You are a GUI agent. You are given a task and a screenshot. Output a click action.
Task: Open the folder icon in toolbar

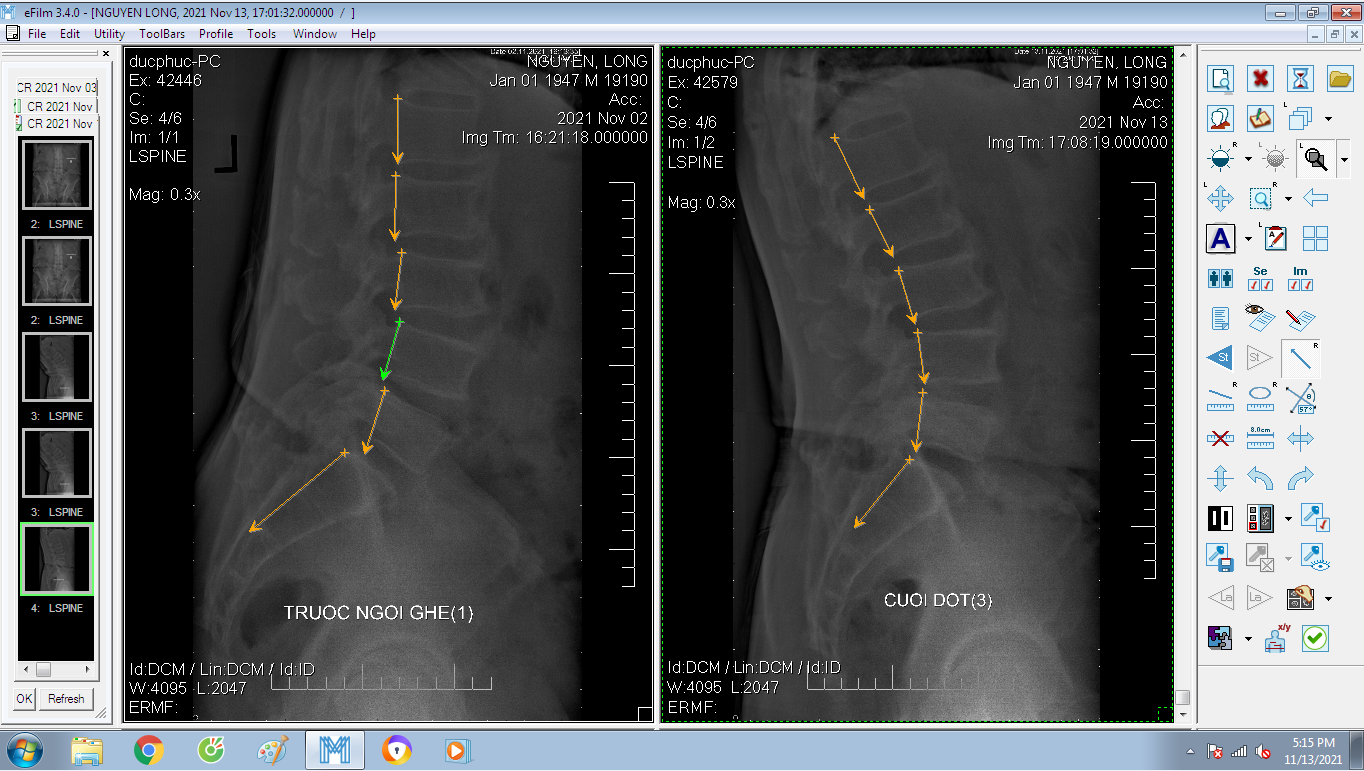[1340, 78]
